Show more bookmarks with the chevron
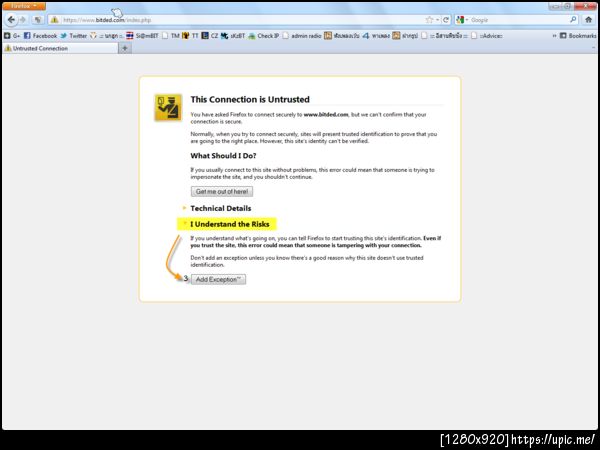 (554, 36)
